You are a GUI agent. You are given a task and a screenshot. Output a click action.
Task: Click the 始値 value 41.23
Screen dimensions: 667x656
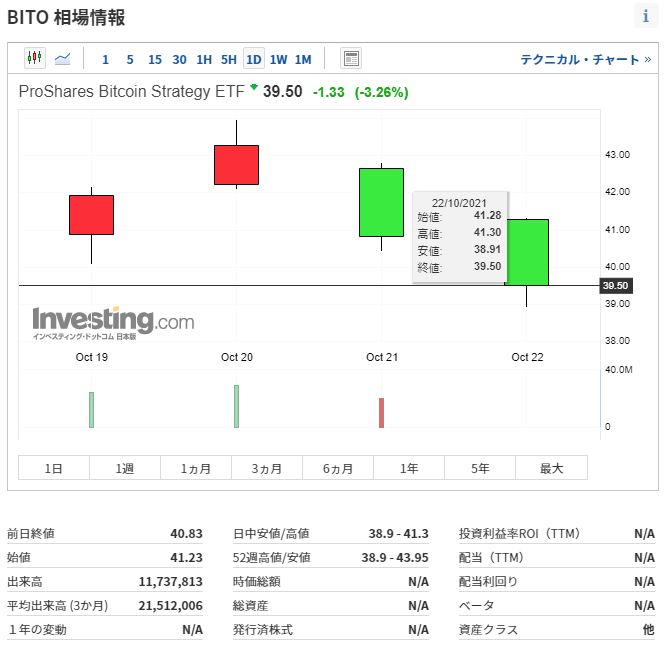click(x=186, y=557)
